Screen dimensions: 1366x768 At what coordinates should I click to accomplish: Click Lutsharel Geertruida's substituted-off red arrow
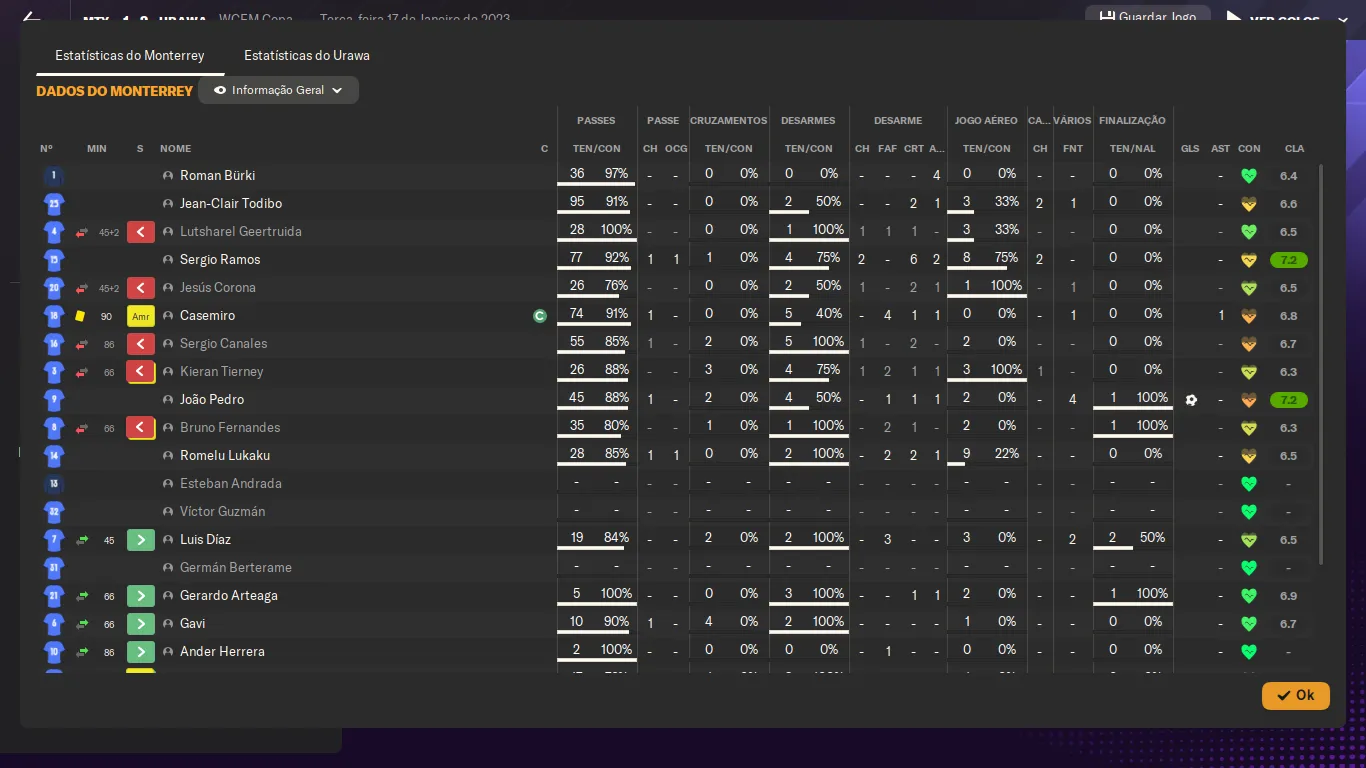[82, 232]
